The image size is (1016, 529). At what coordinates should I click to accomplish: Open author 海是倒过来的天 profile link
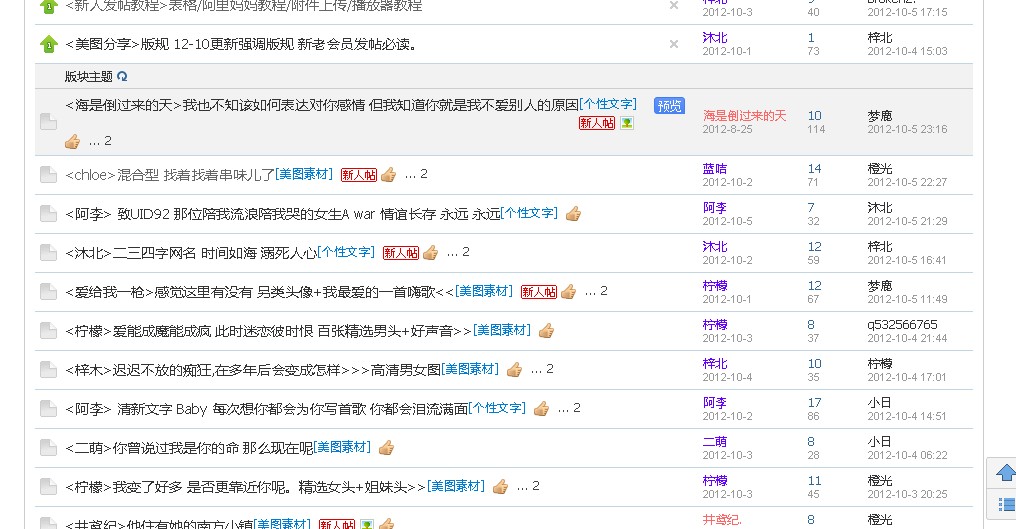pos(745,116)
